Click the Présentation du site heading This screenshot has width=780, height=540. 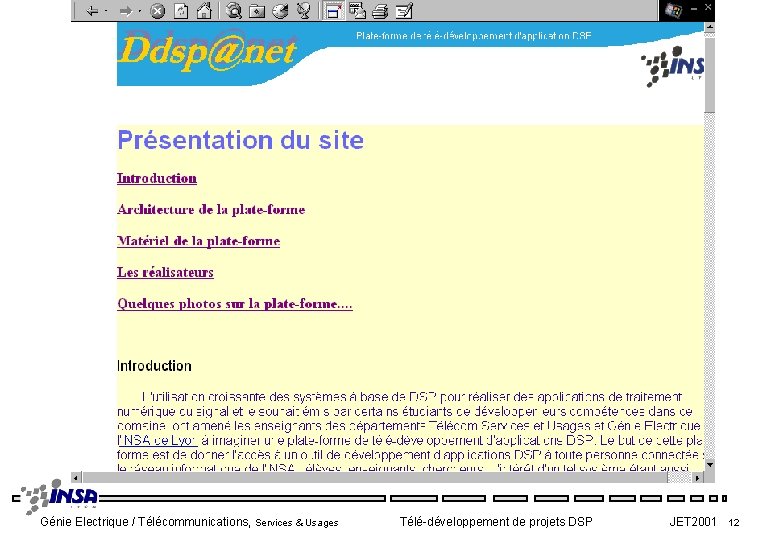click(x=241, y=140)
